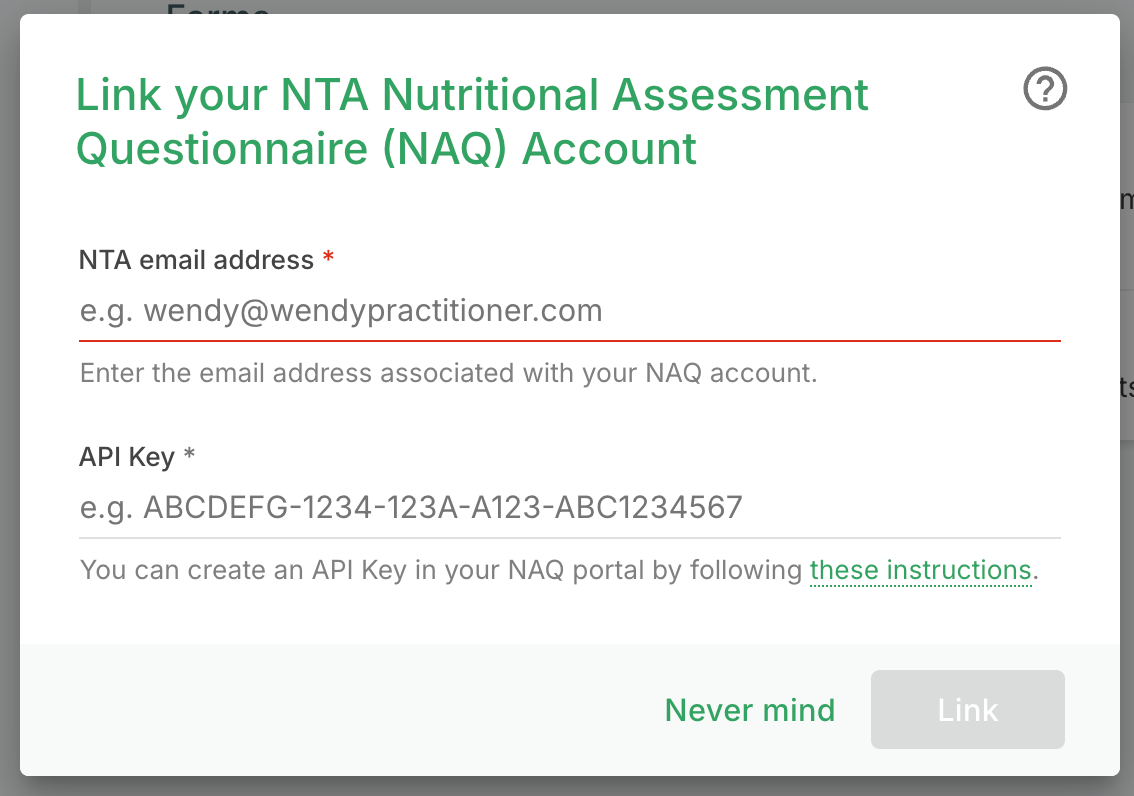Click the "NTA email address" label

(x=196, y=260)
